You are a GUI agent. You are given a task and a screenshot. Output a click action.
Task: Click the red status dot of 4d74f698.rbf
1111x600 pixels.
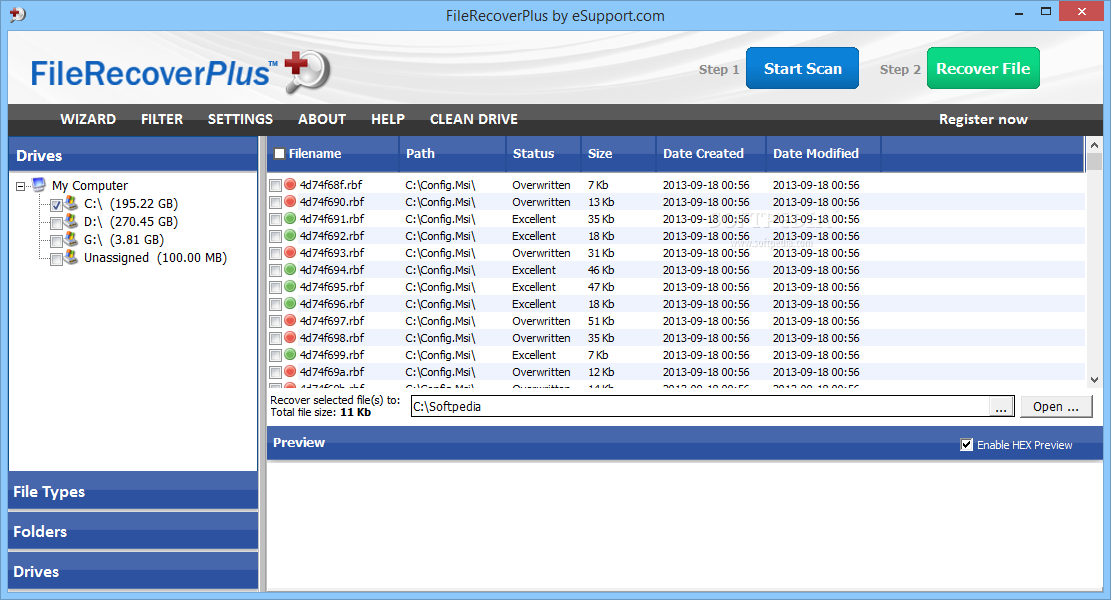[290, 337]
